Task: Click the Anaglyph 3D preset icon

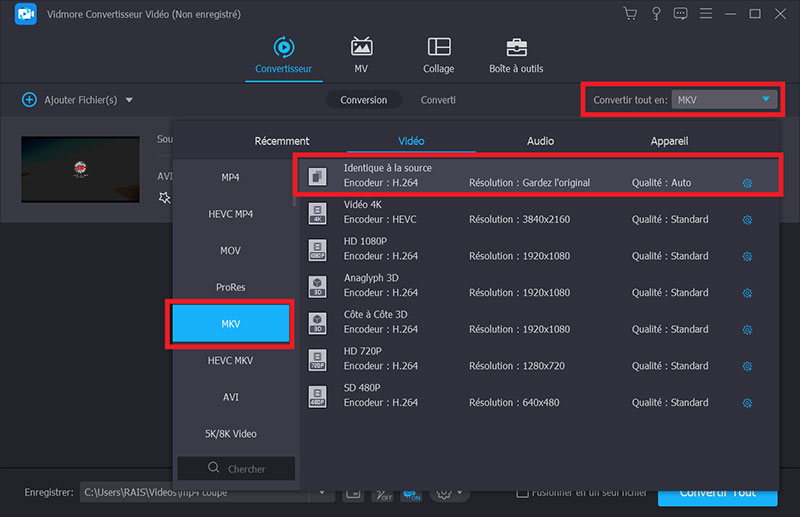Action: (x=317, y=287)
